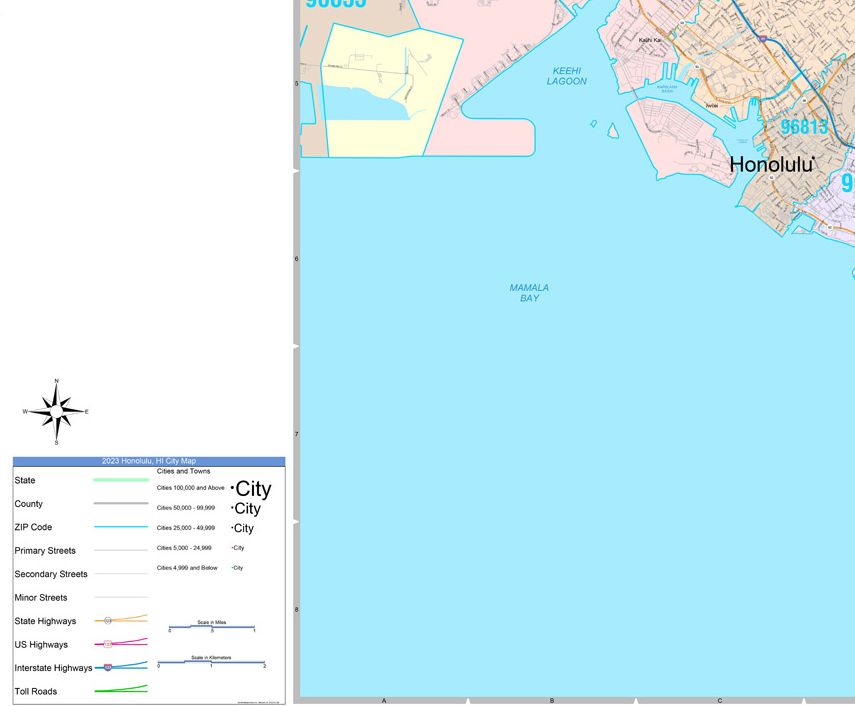Viewport: 855px width, 706px height.
Task: Click the State Highways shield symbol in legend
Action: coord(108,621)
